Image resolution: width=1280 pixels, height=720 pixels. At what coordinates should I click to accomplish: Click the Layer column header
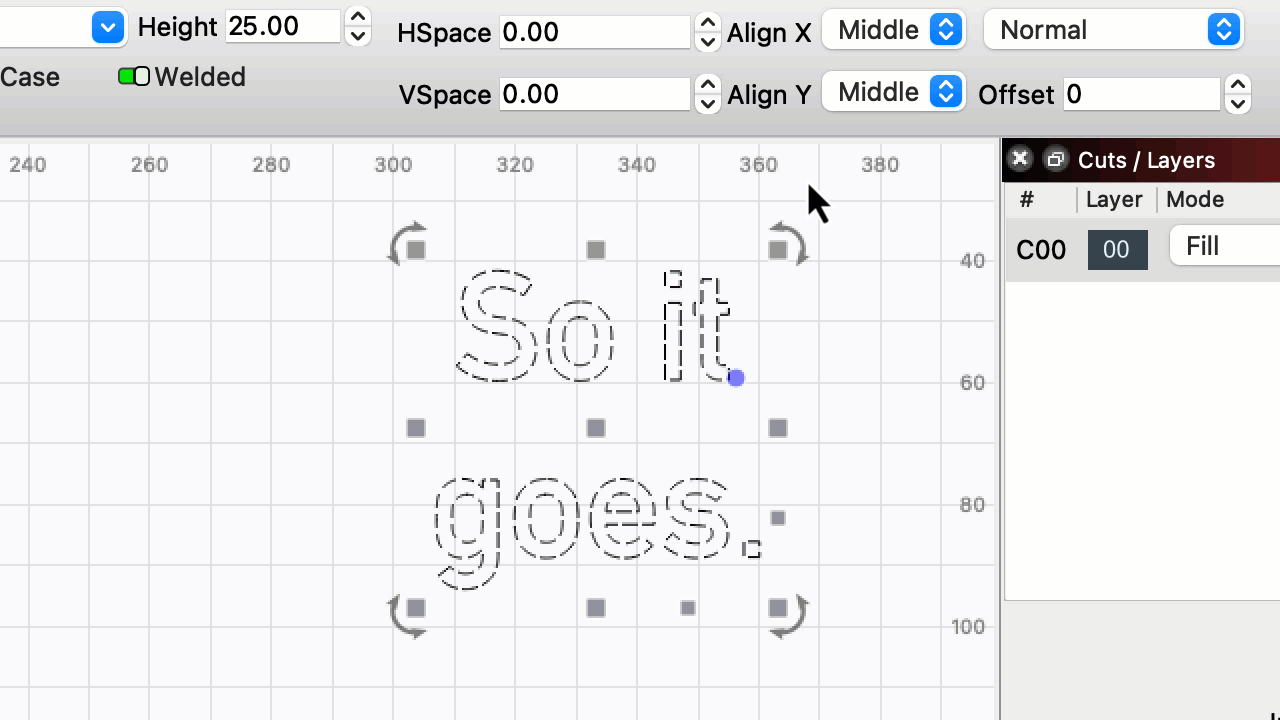click(x=1113, y=199)
